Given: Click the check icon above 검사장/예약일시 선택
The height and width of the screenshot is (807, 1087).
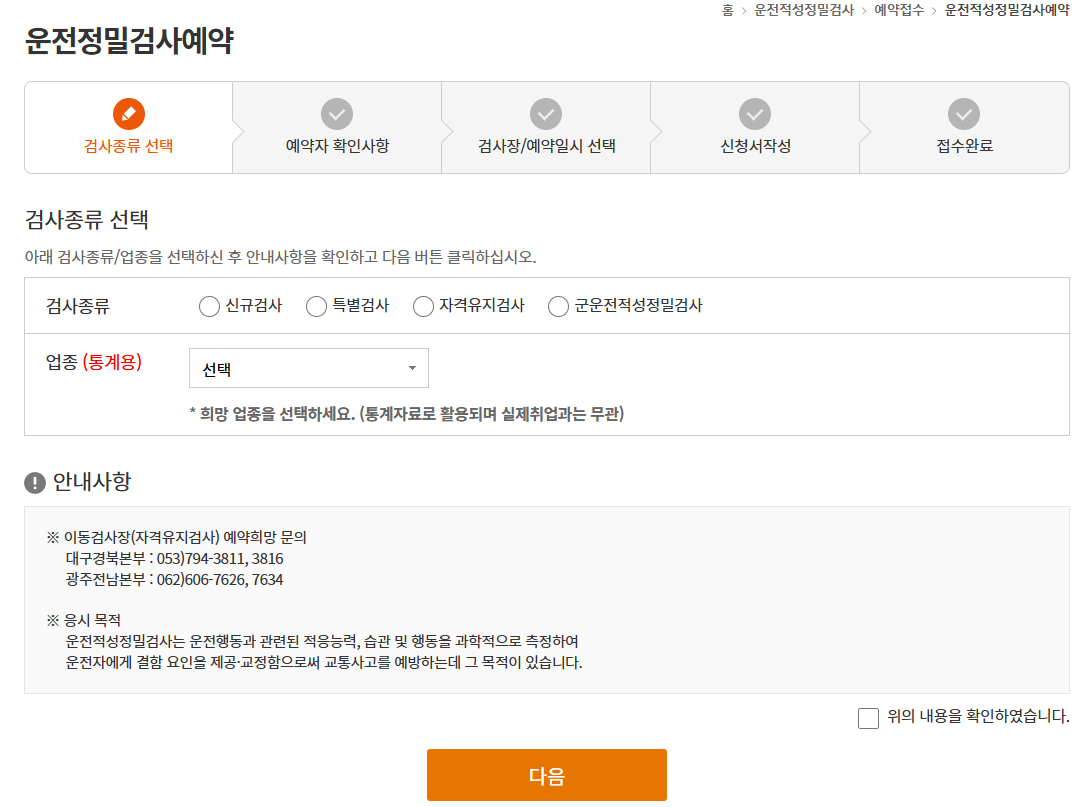Looking at the screenshot, I should [x=546, y=114].
